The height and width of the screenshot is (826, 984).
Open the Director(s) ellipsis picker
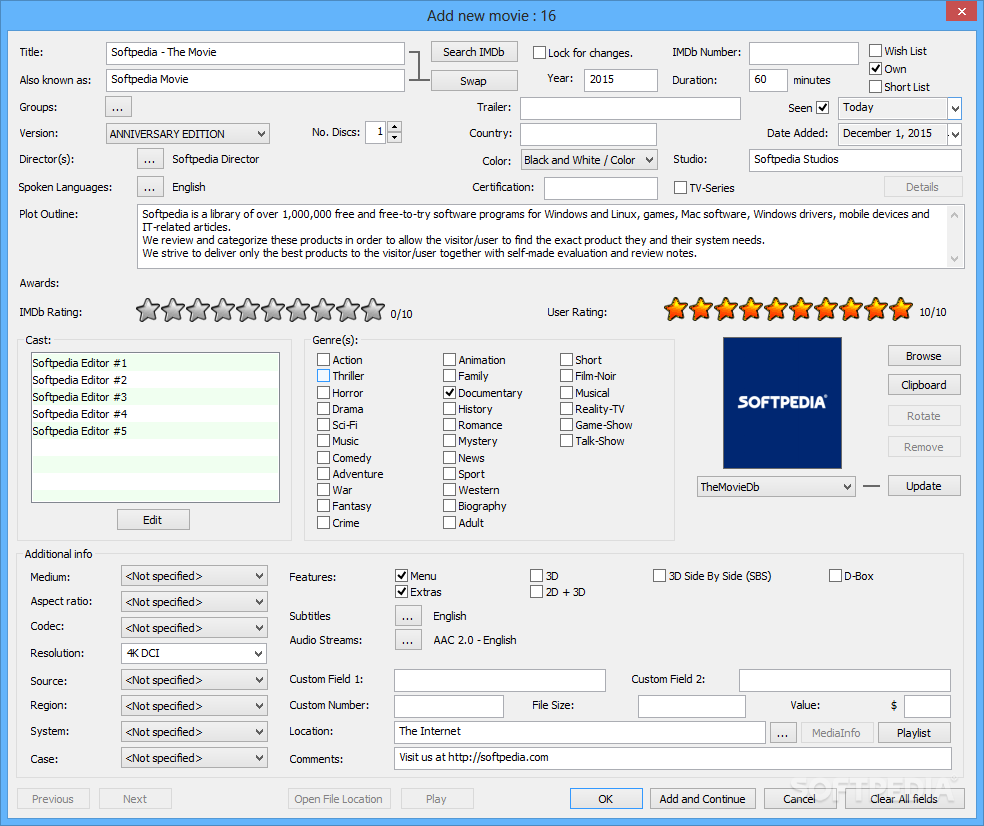(149, 159)
